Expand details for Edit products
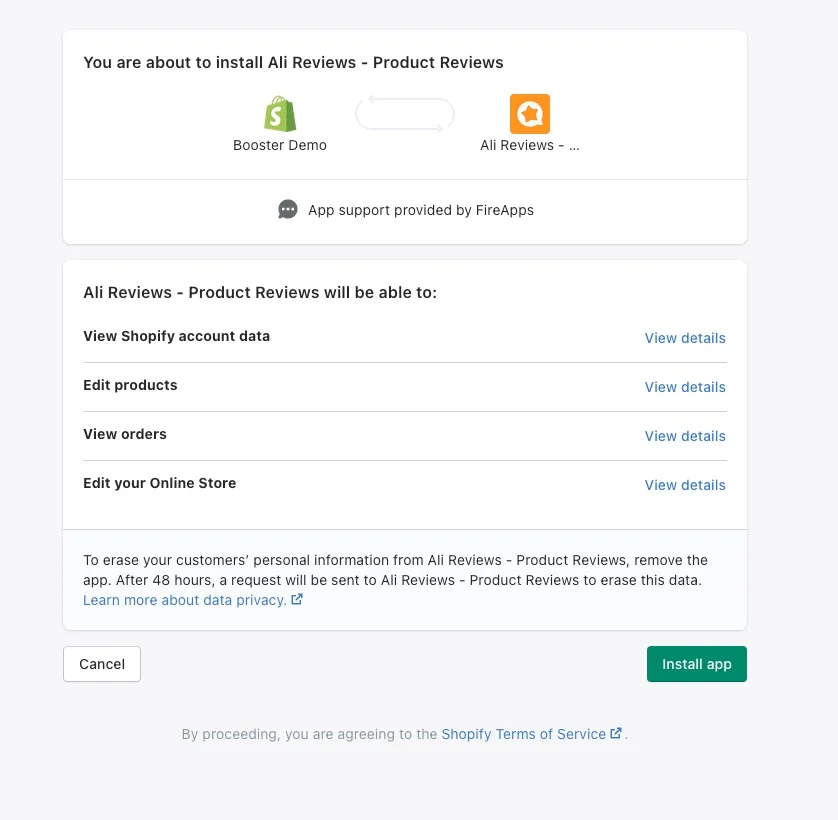Viewport: 838px width, 820px height. coord(685,387)
